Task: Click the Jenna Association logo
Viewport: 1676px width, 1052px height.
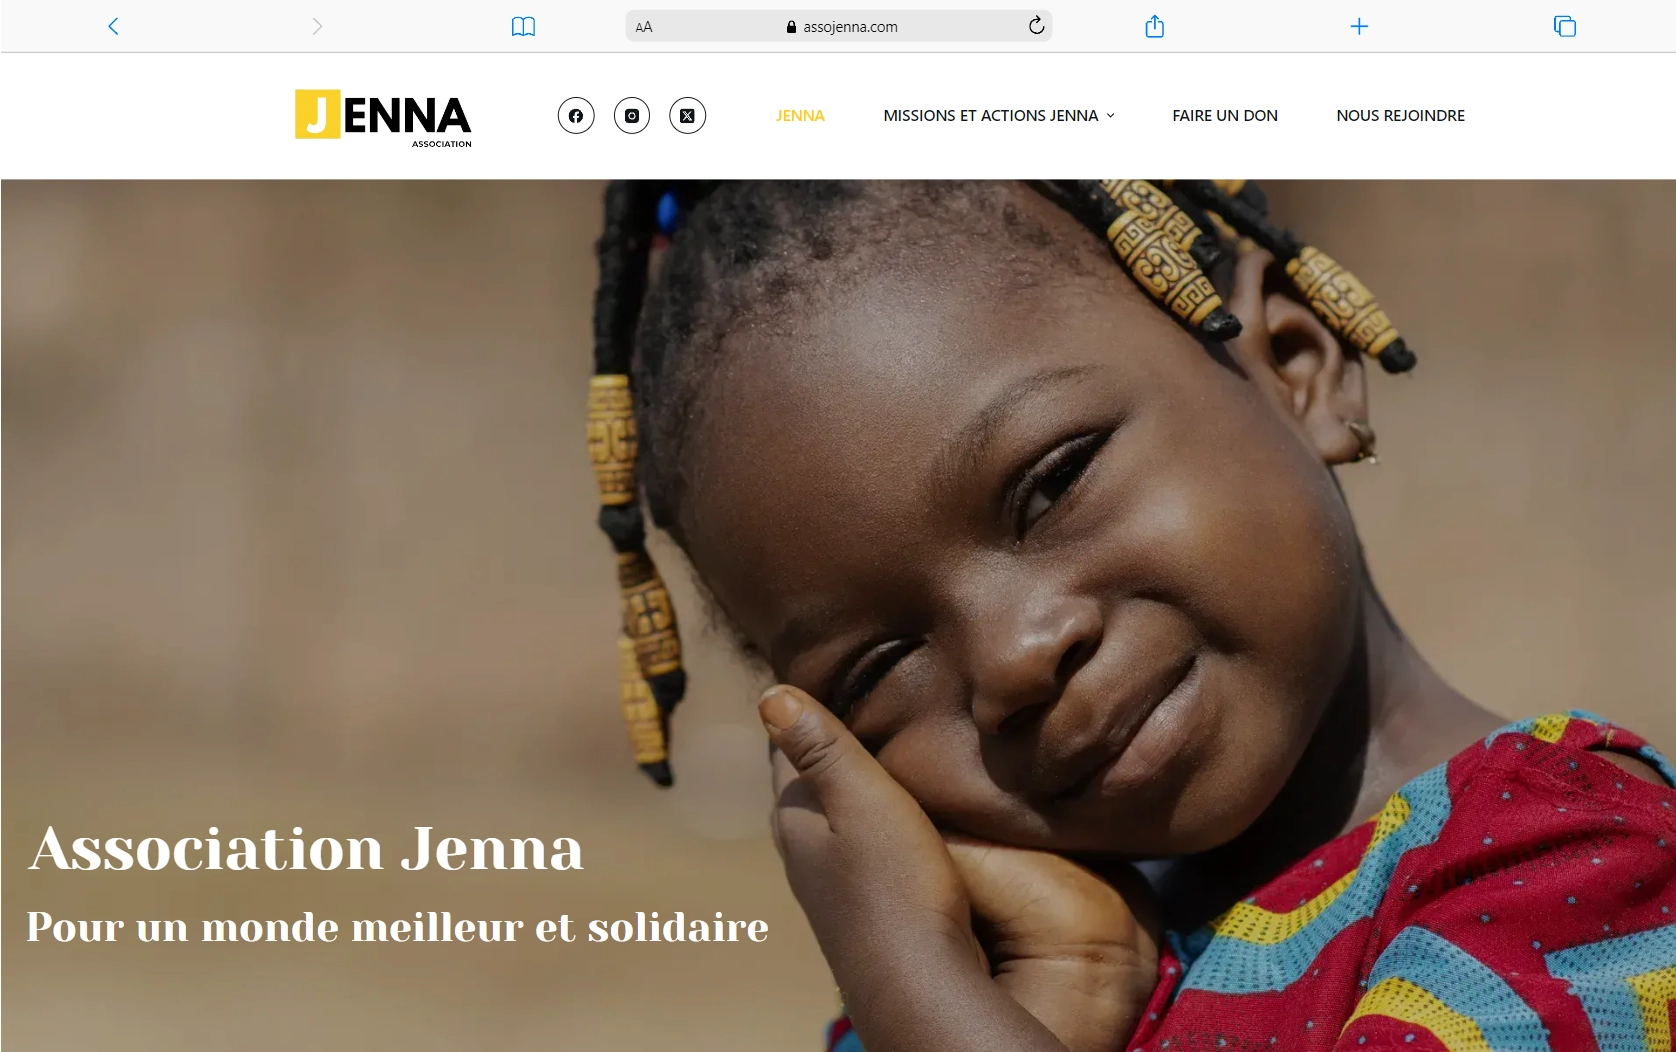Action: coord(383,118)
